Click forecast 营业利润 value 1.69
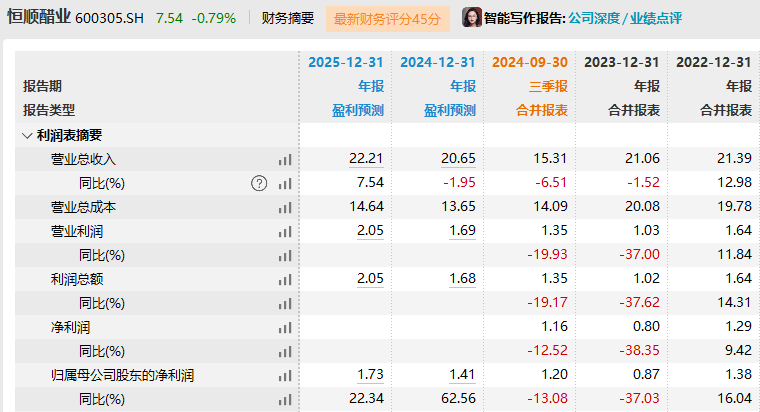The height and width of the screenshot is (412, 760). pyautogui.click(x=462, y=230)
